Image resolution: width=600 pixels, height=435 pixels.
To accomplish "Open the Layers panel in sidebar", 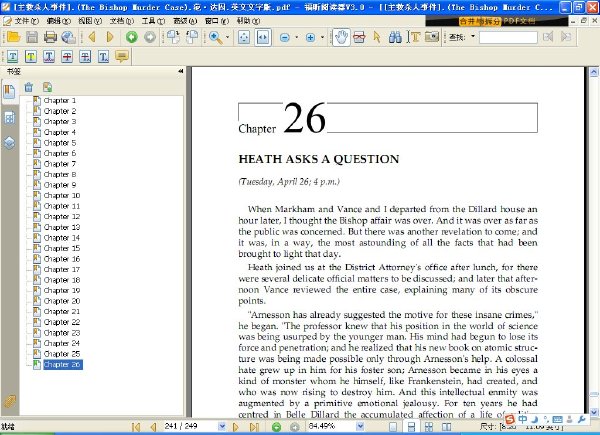I will coord(9,143).
